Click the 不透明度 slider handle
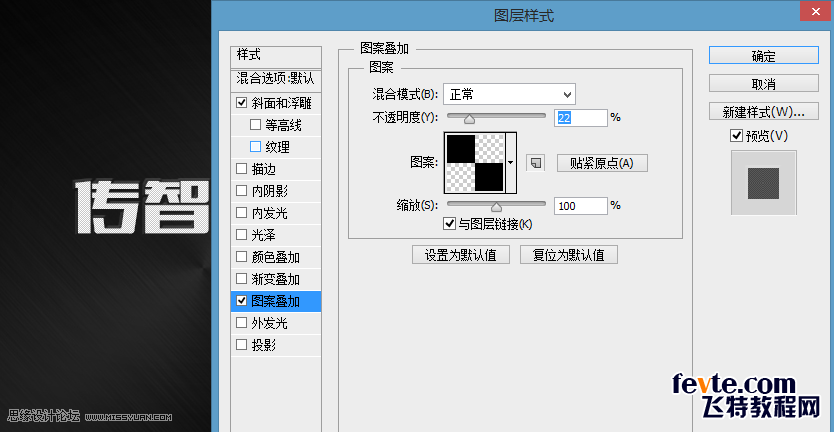This screenshot has height=432, width=834. point(469,119)
